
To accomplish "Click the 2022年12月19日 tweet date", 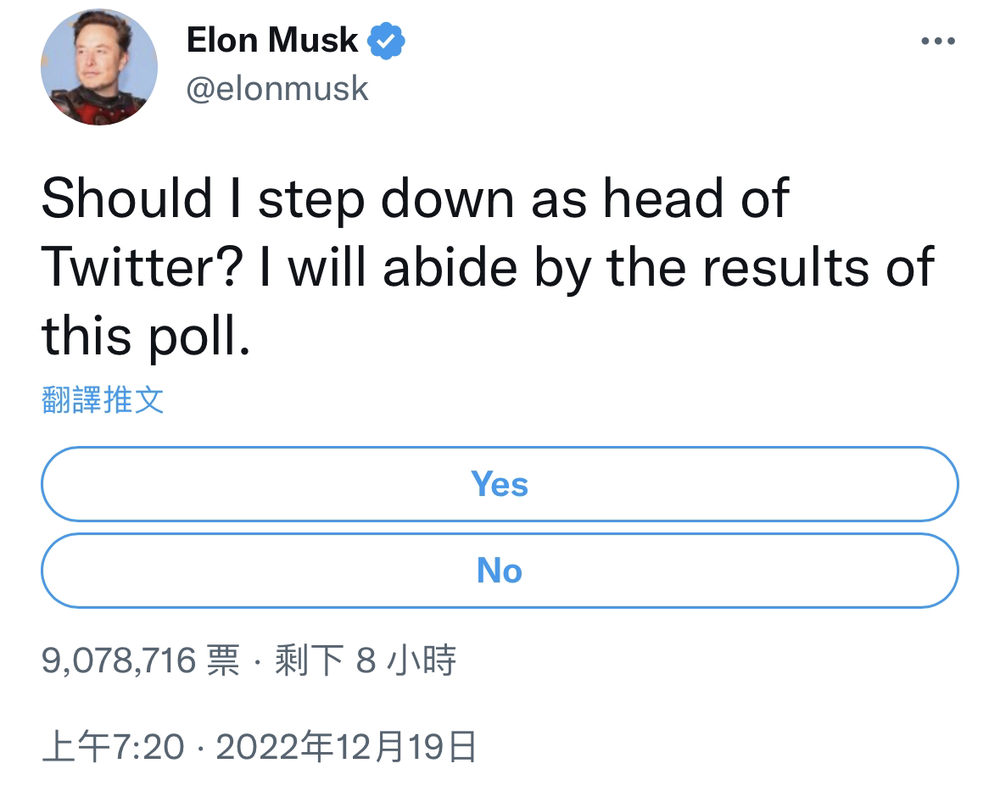I will pos(345,747).
